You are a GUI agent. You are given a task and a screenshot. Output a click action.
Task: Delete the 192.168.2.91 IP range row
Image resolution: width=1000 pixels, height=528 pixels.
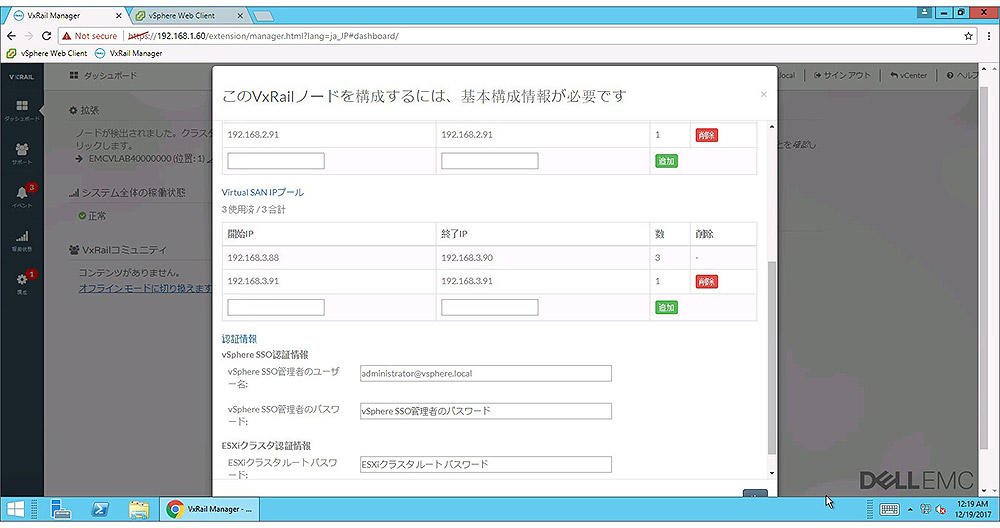706,135
